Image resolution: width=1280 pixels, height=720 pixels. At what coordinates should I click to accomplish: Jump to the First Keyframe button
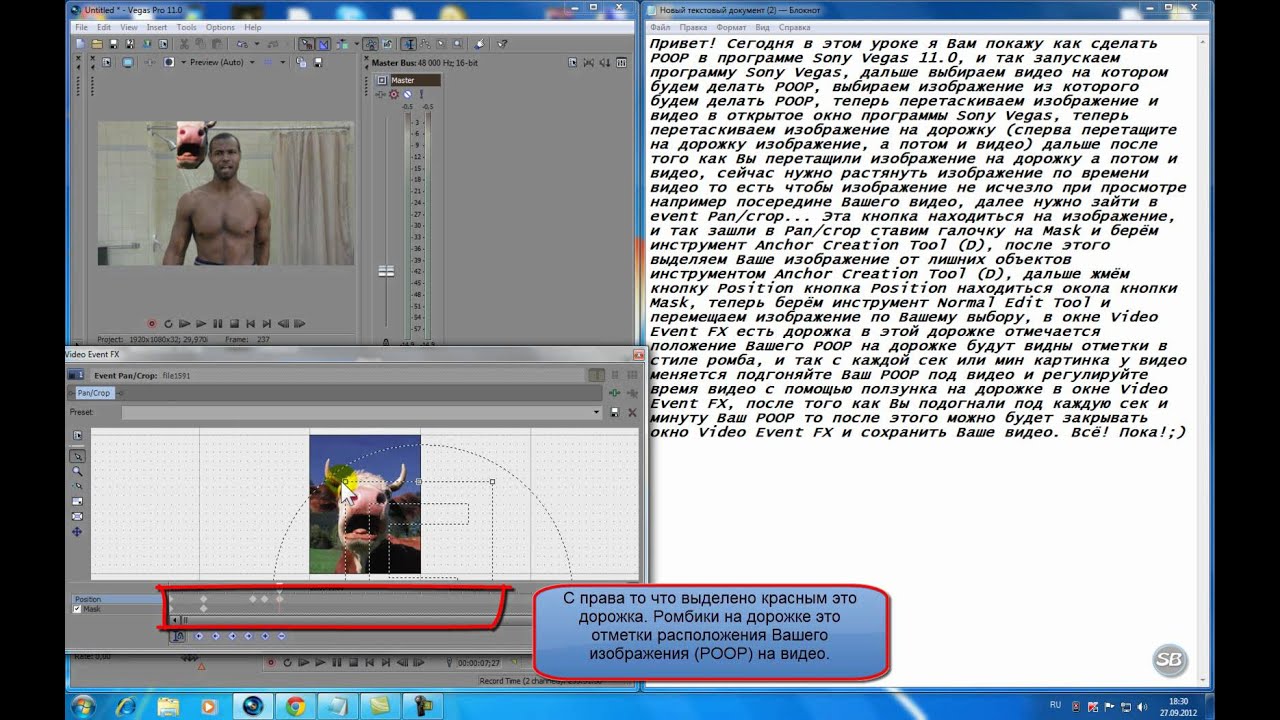pyautogui.click(x=198, y=636)
